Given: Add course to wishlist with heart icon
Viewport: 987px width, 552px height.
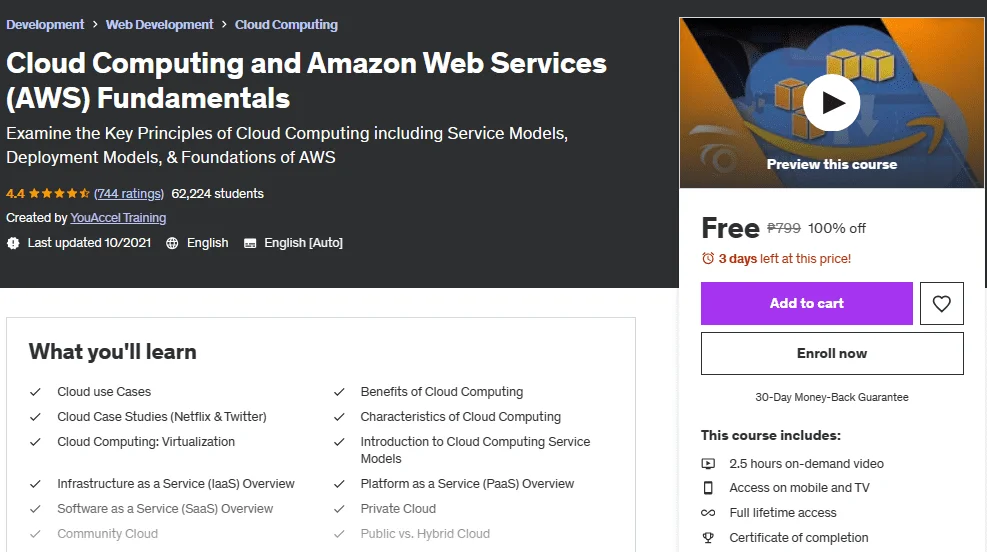Looking at the screenshot, I should pos(941,303).
